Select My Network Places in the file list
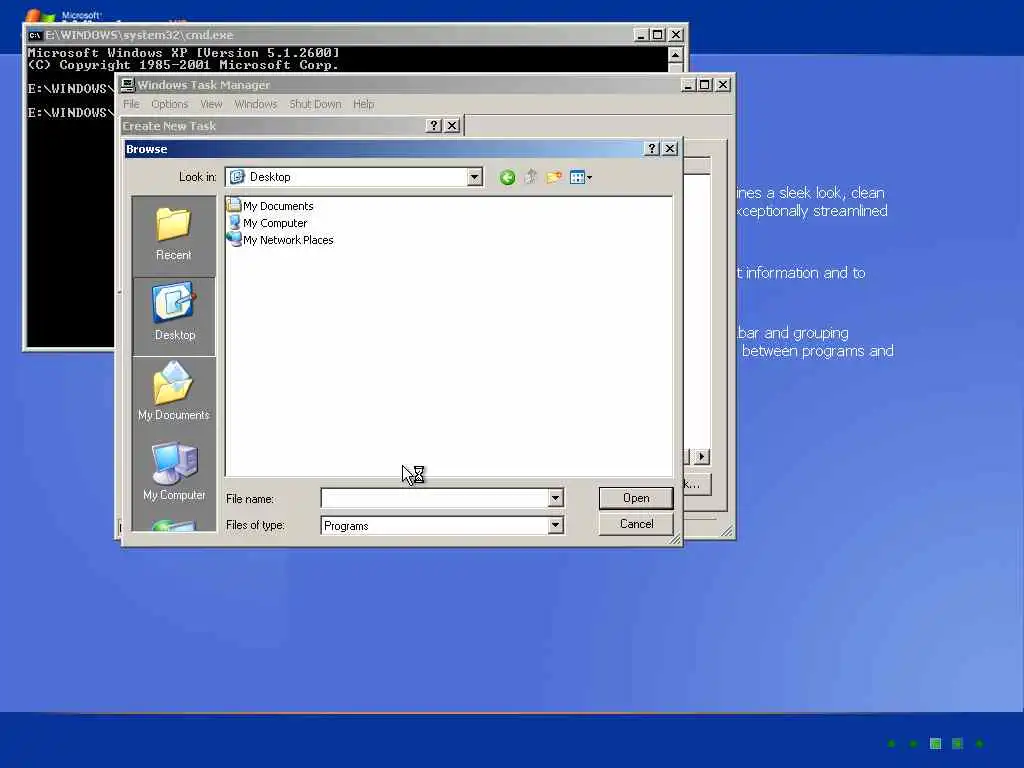The width and height of the screenshot is (1024, 768). click(x=280, y=240)
